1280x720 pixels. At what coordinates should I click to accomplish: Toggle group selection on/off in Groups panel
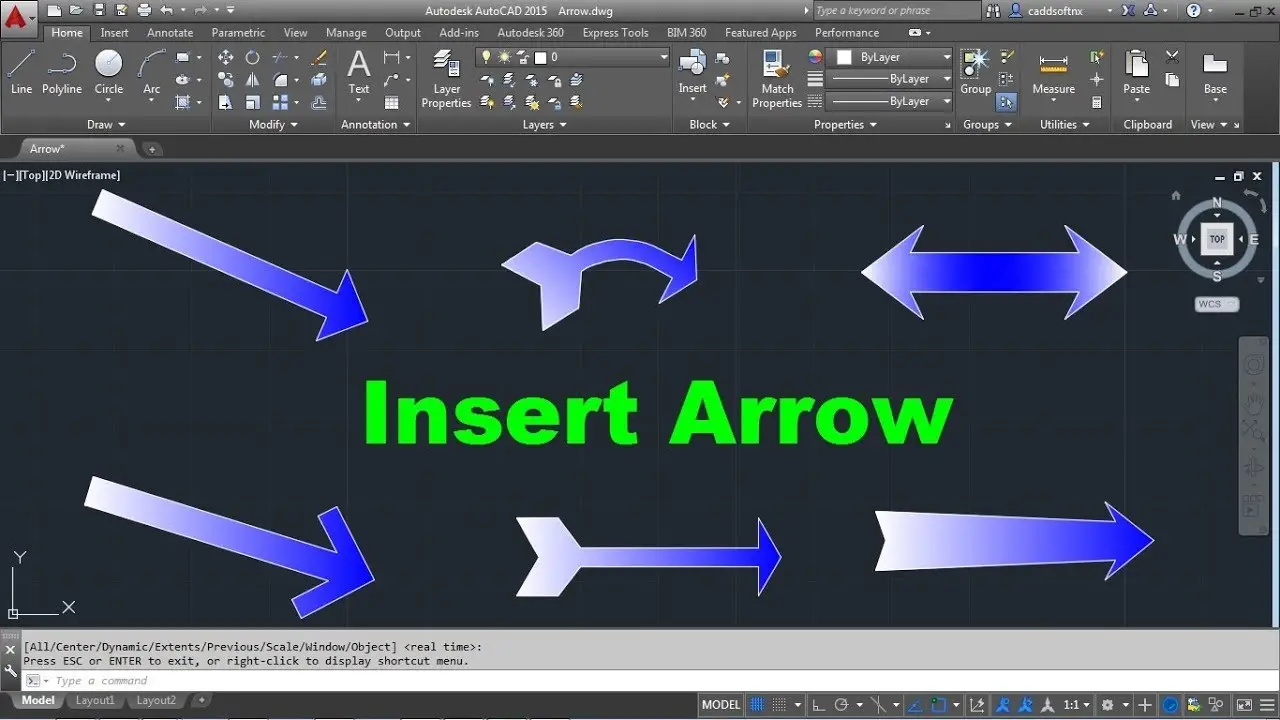1006,102
